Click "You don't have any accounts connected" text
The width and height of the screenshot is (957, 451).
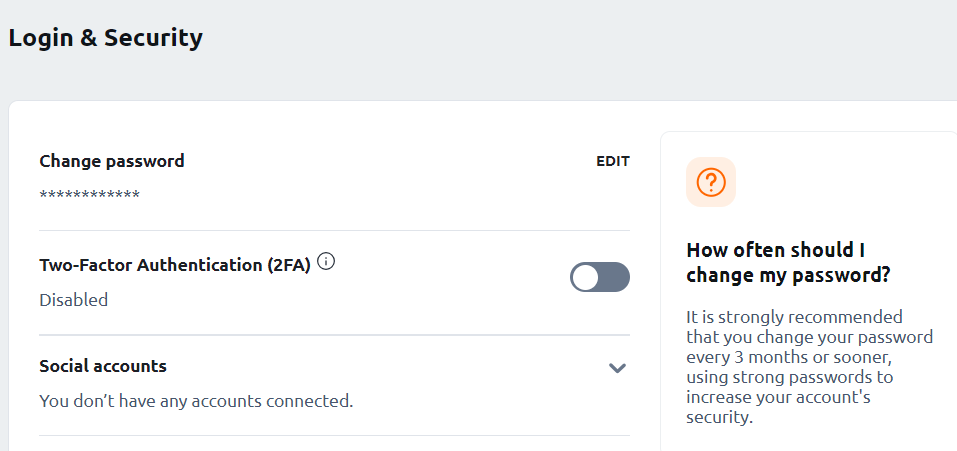(x=197, y=402)
